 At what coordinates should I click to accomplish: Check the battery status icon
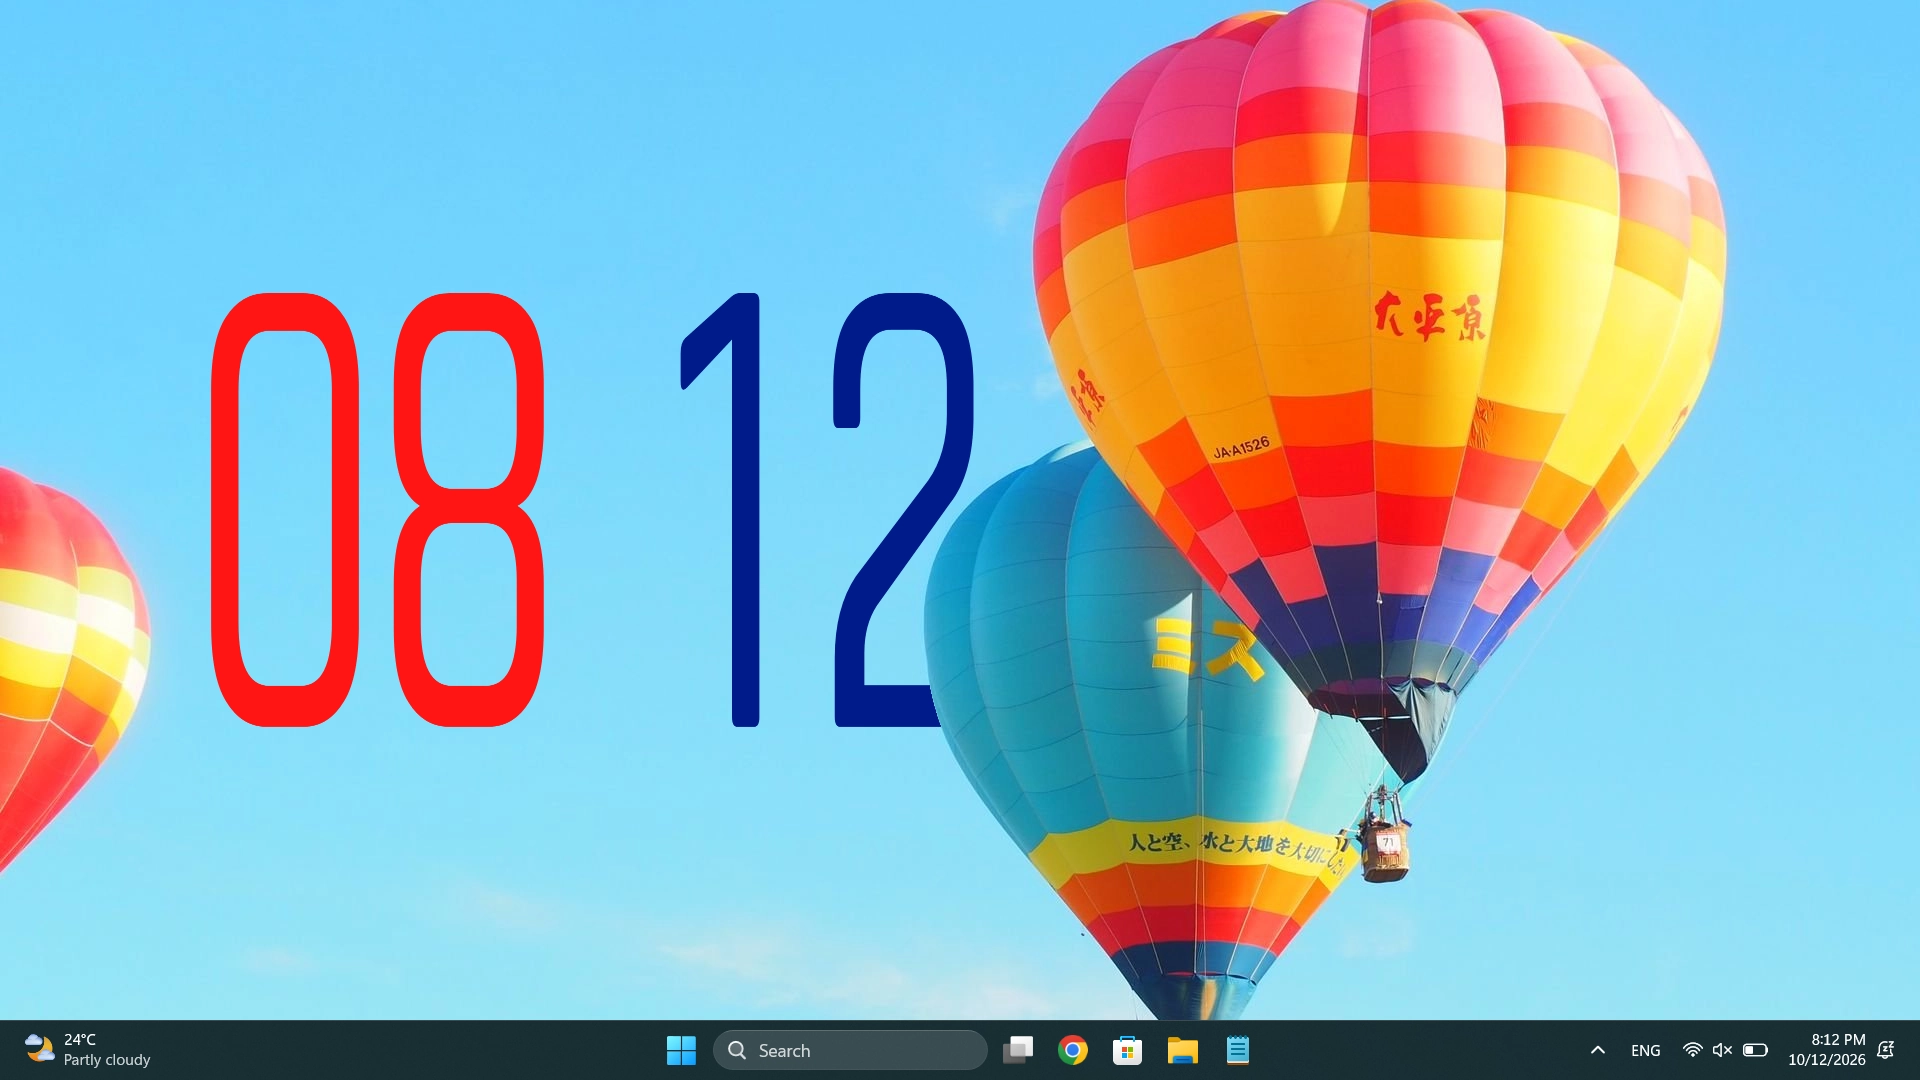(1755, 1050)
